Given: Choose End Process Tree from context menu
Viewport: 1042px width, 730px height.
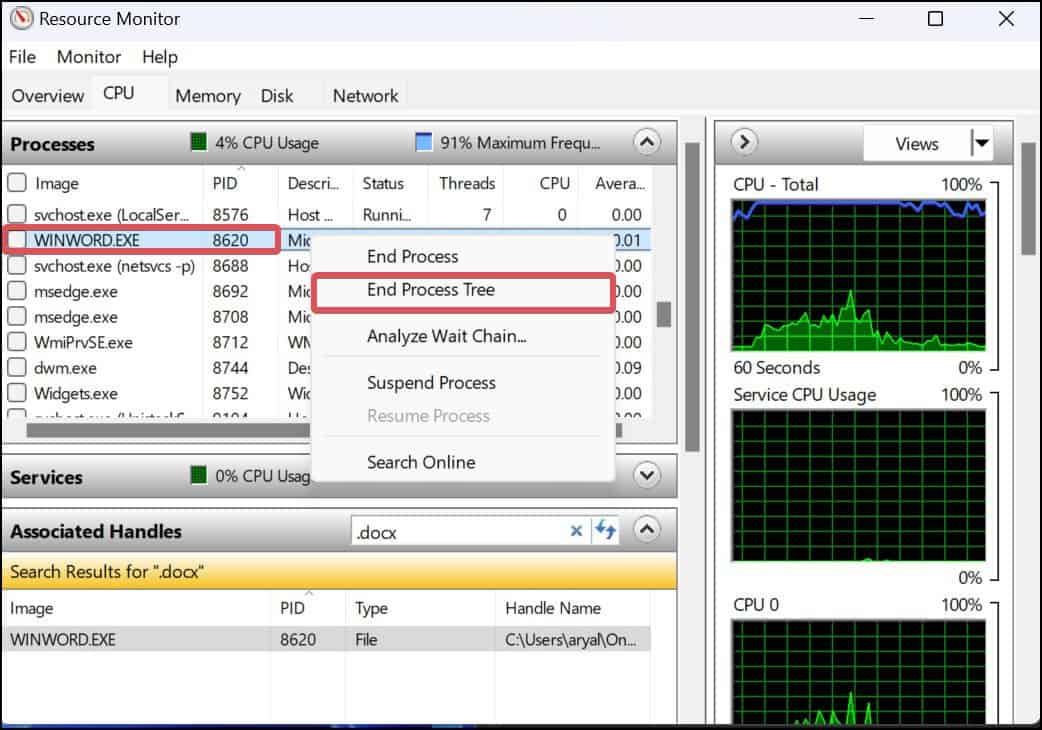Looking at the screenshot, I should coord(462,290).
